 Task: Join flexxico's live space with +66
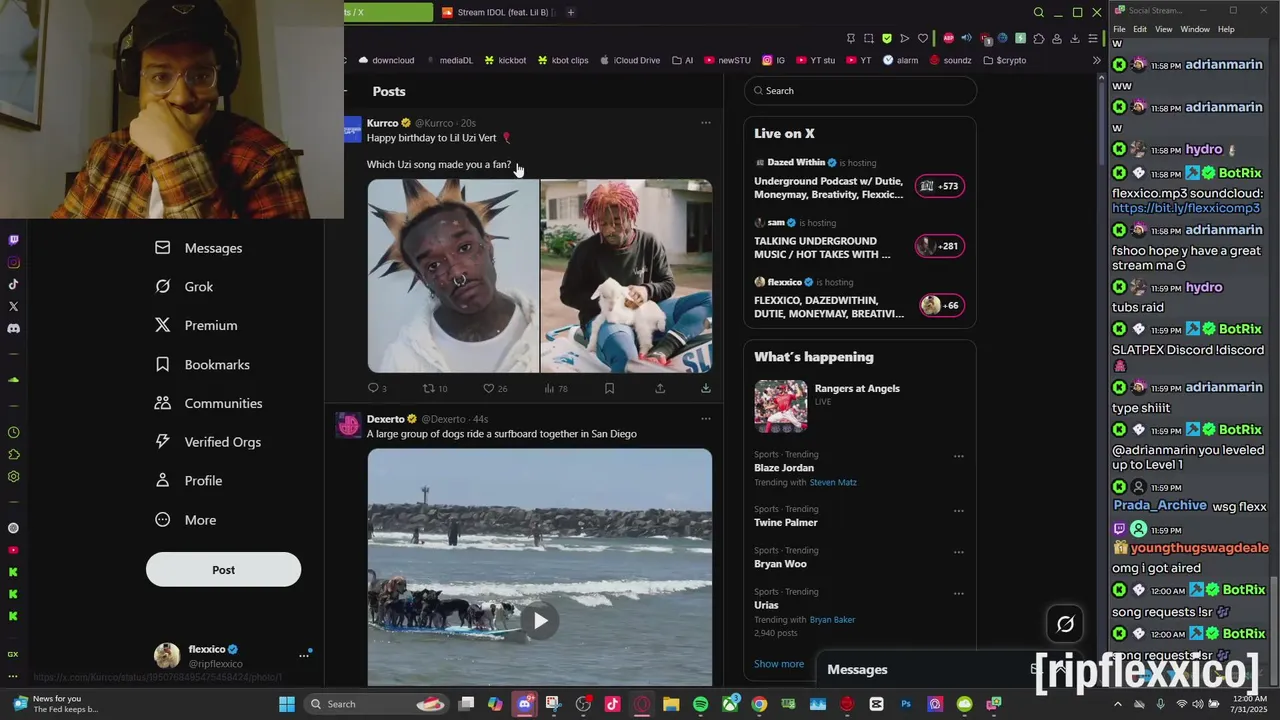pyautogui.click(x=941, y=305)
